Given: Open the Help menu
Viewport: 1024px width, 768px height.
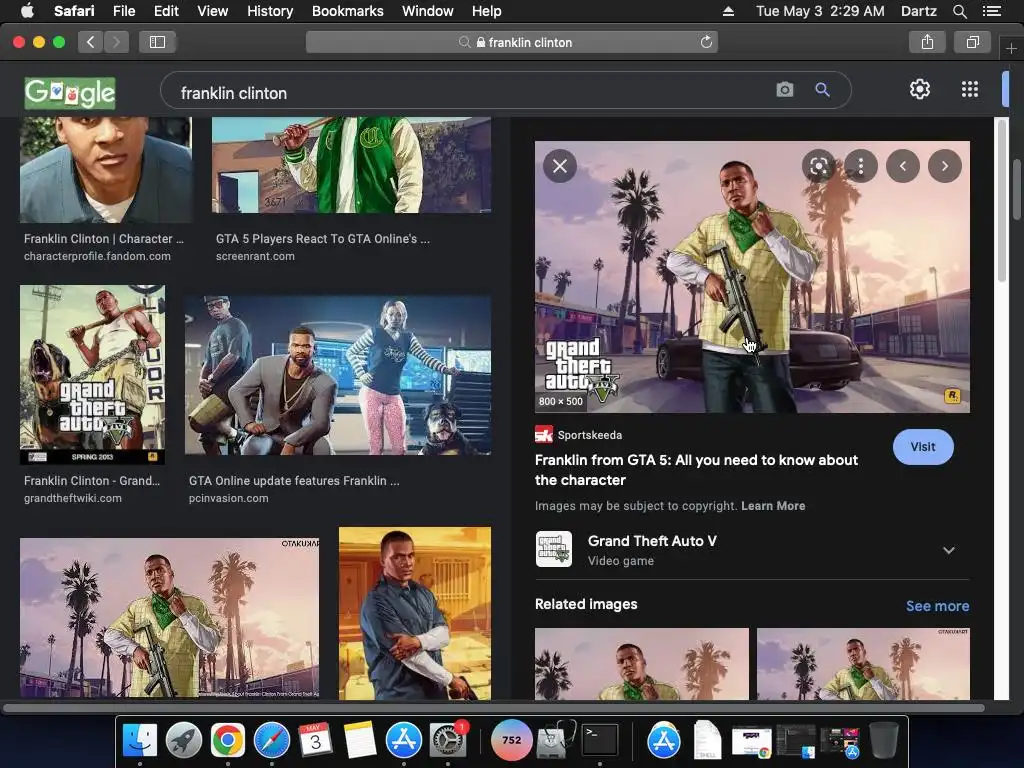Looking at the screenshot, I should 487,11.
